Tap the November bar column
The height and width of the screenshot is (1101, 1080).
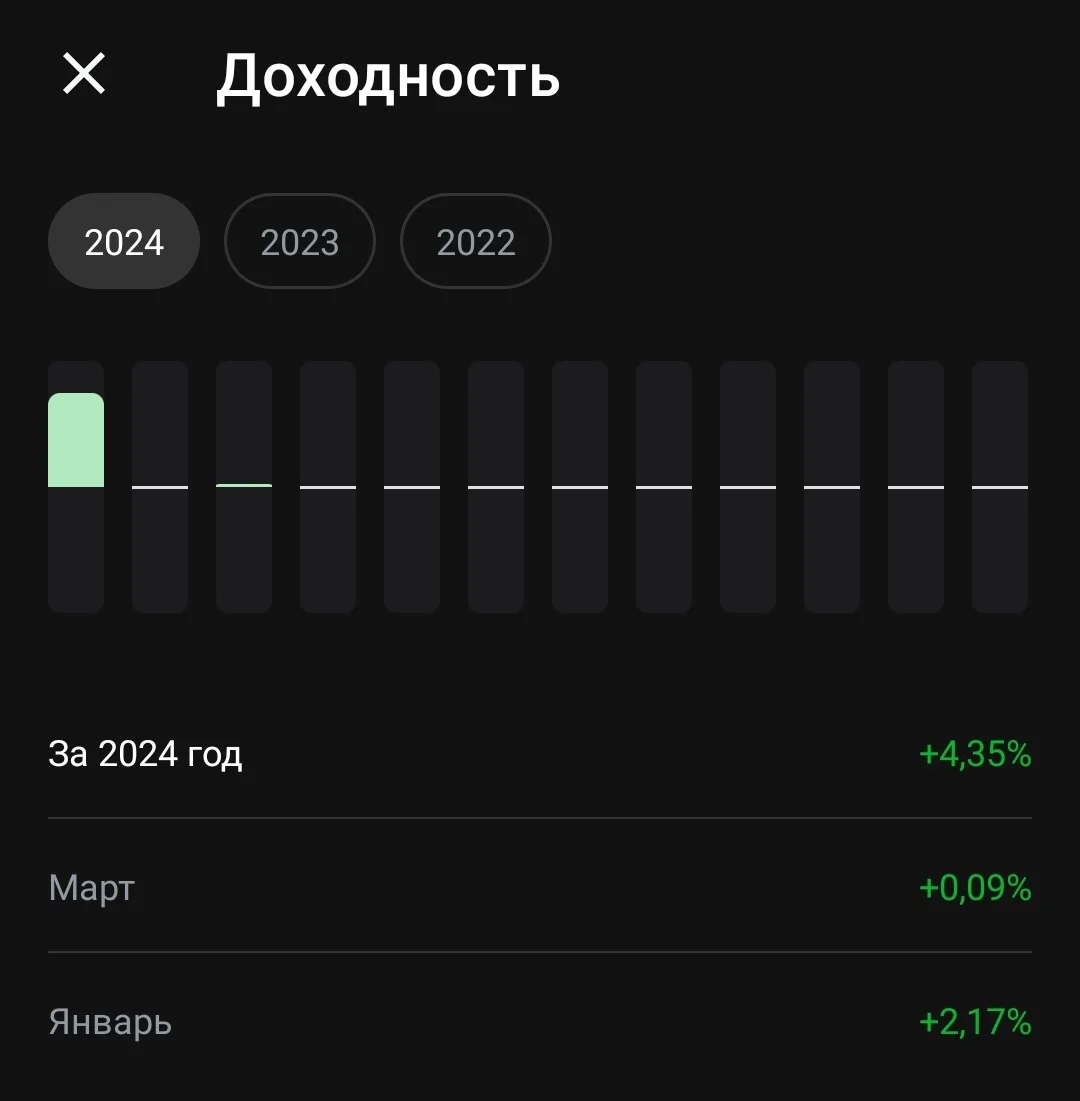[916, 487]
